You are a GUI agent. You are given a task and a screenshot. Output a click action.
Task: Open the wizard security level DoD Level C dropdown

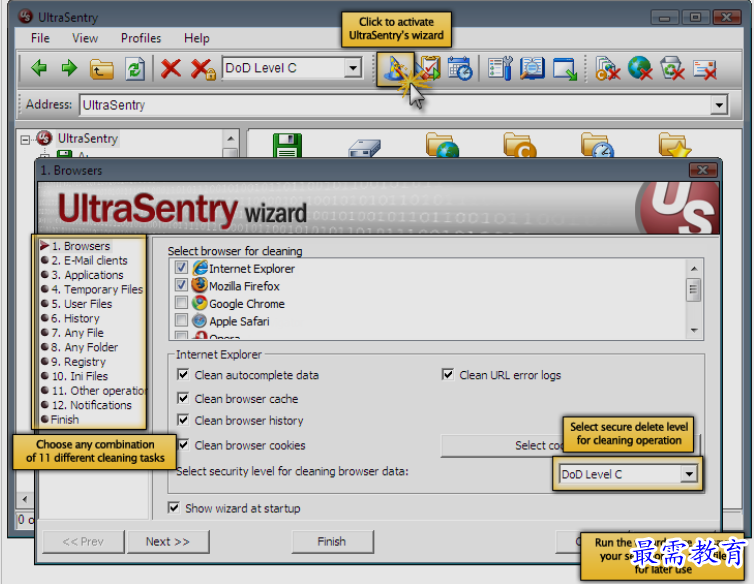click(689, 474)
